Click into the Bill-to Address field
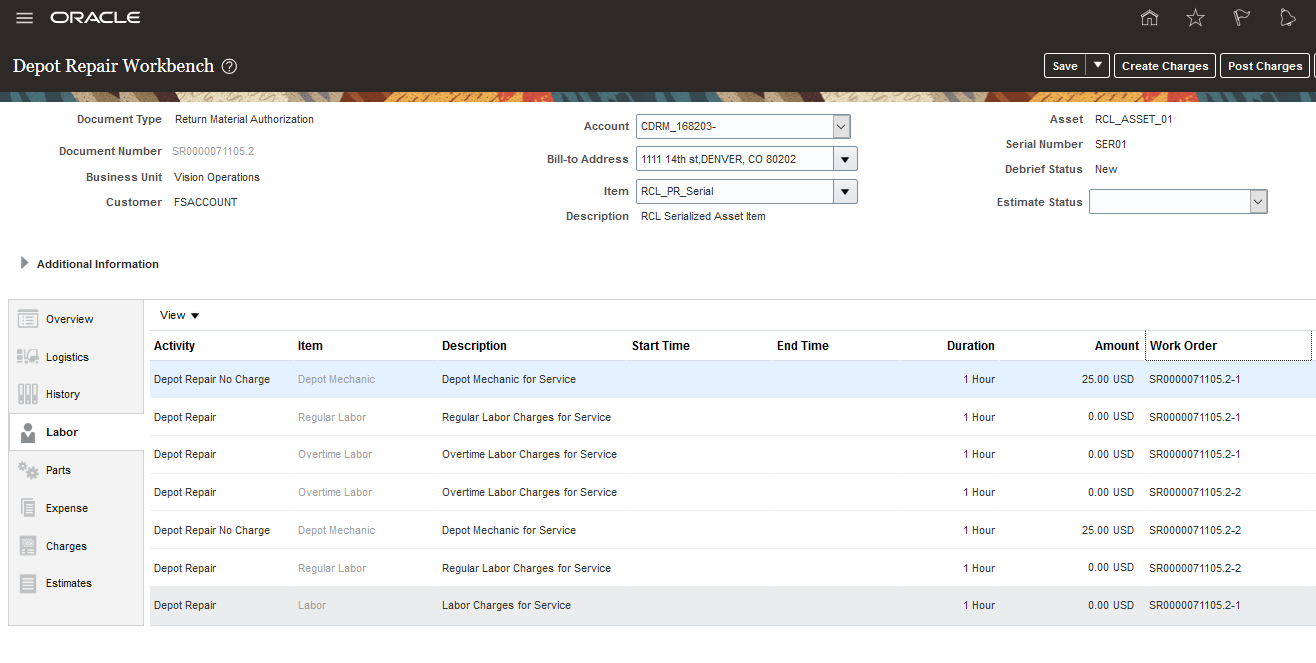This screenshot has width=1316, height=663. coord(734,159)
